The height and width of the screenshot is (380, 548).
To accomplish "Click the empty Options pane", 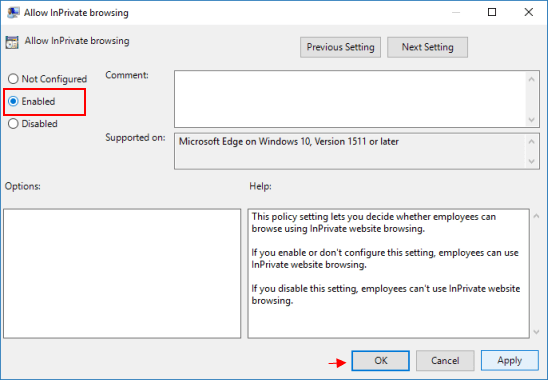I will click(x=122, y=273).
